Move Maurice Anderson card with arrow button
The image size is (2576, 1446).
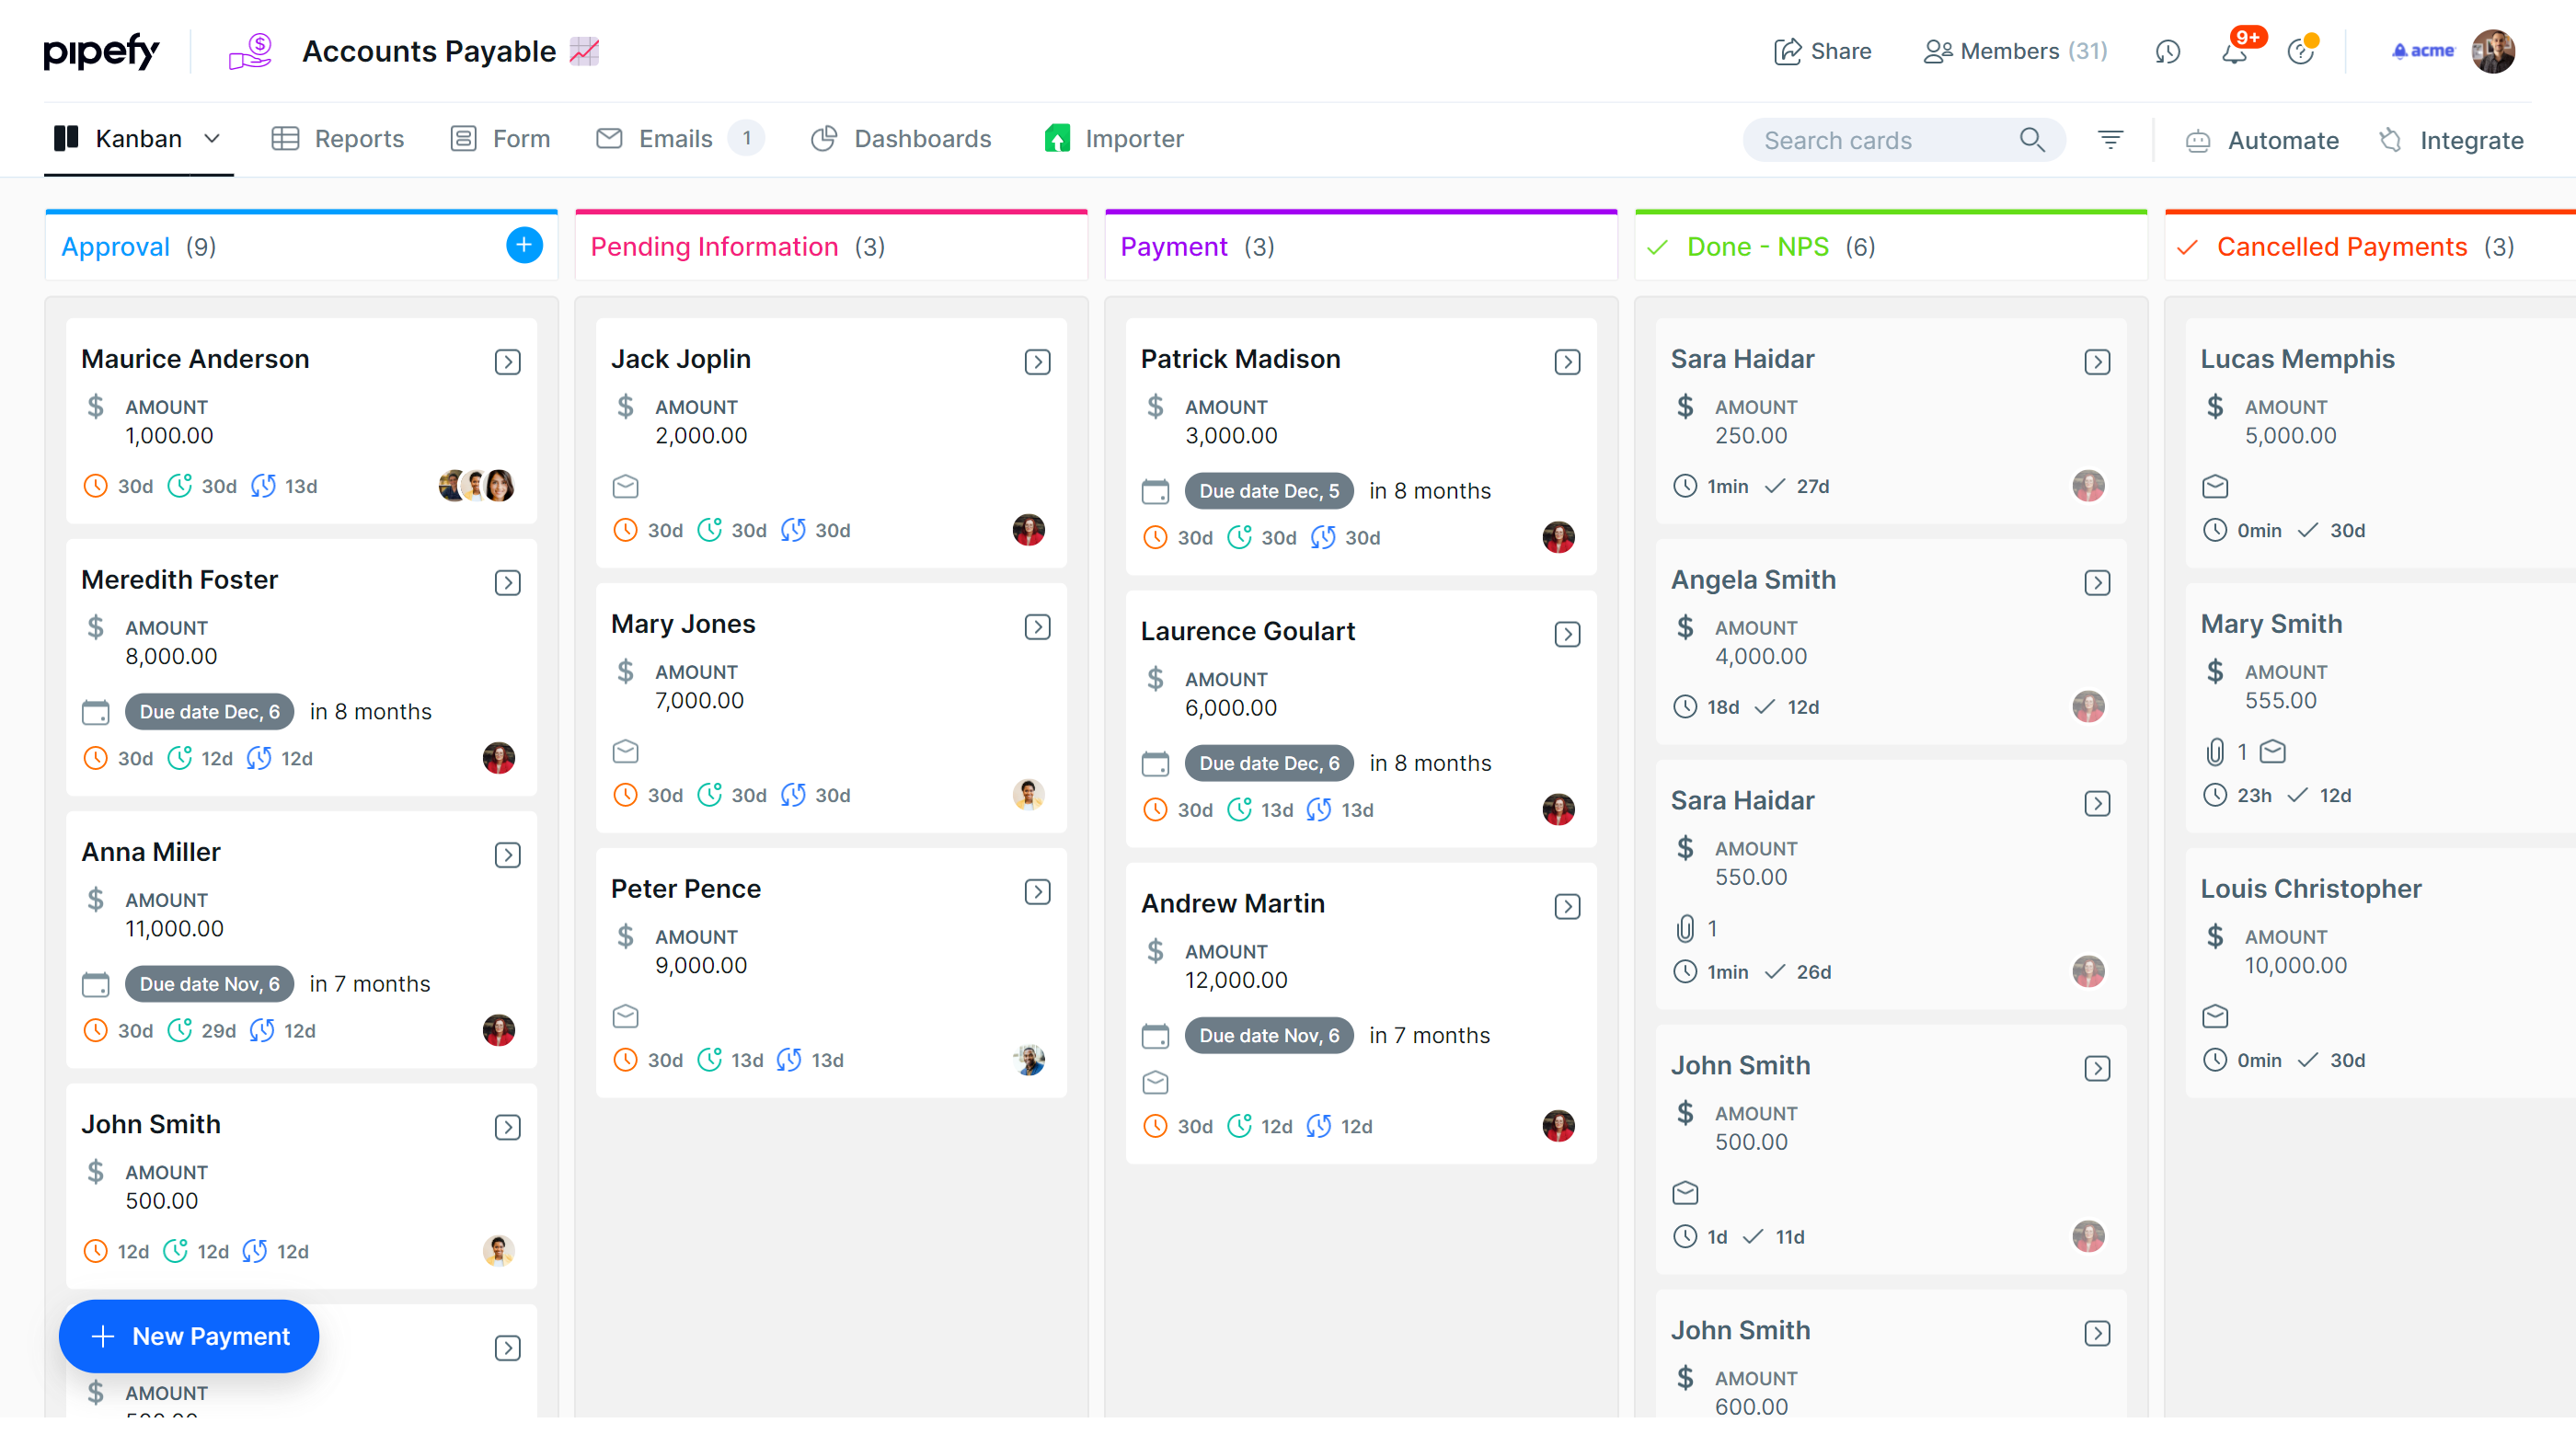point(508,362)
